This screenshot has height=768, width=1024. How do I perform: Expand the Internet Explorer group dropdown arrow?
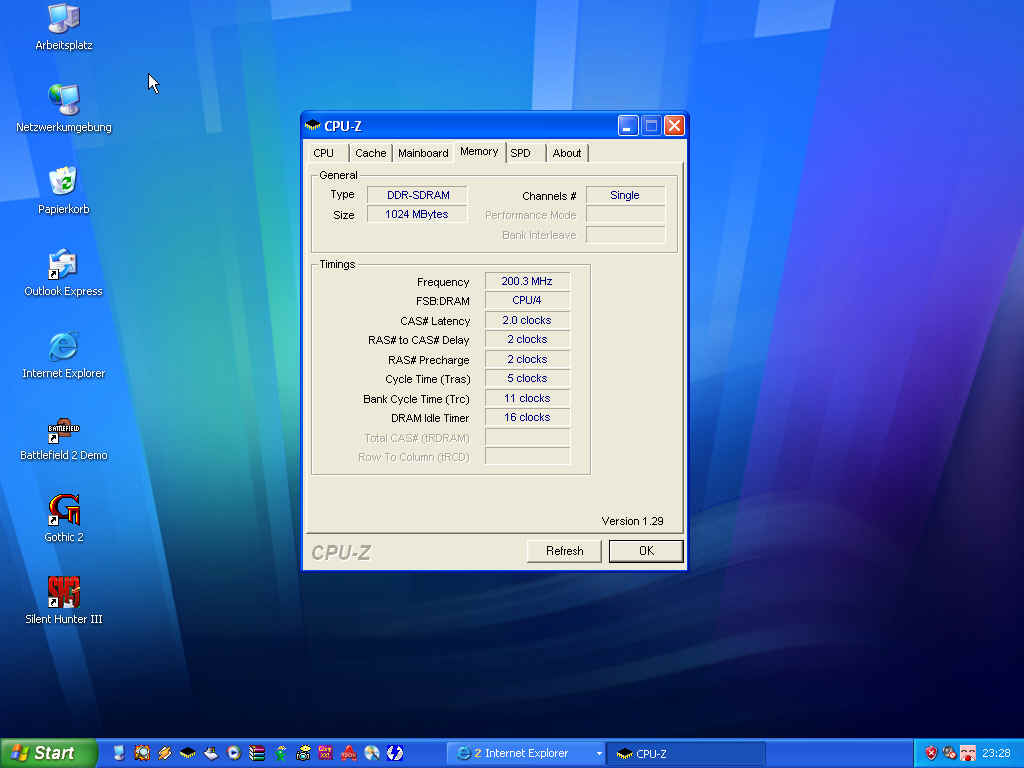[x=598, y=754]
